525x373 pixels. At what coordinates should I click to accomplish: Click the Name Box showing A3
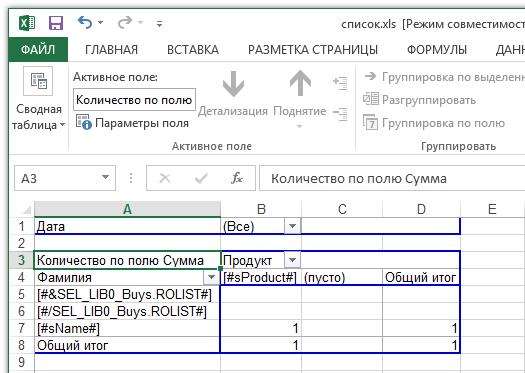tap(57, 178)
